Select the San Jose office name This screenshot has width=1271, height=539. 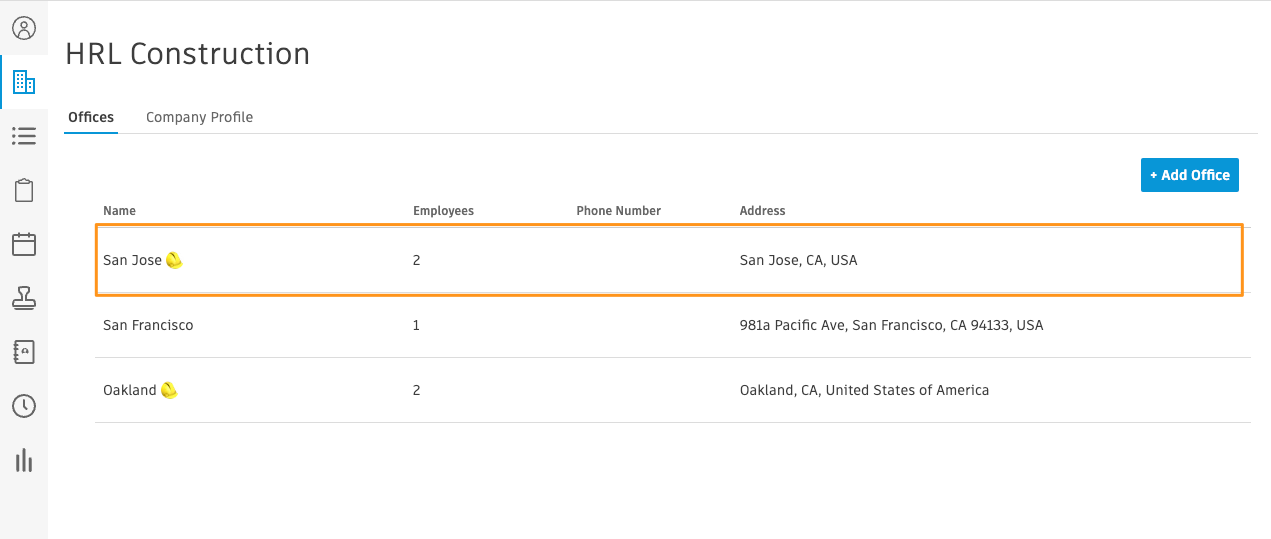coord(132,260)
